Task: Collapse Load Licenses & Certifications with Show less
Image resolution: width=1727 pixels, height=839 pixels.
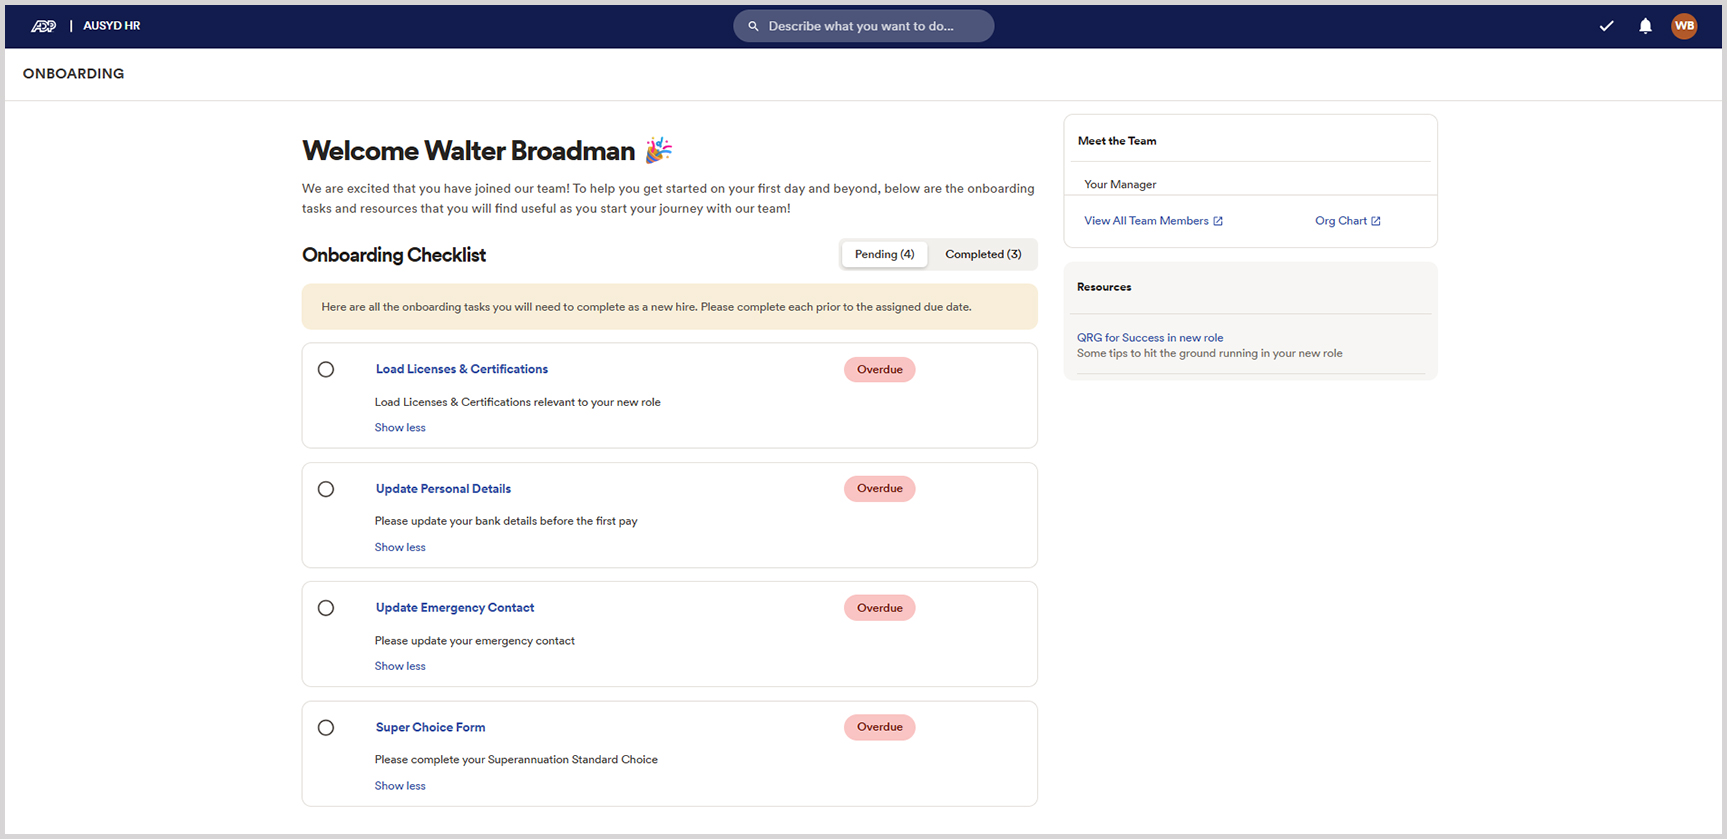Action: coord(400,428)
